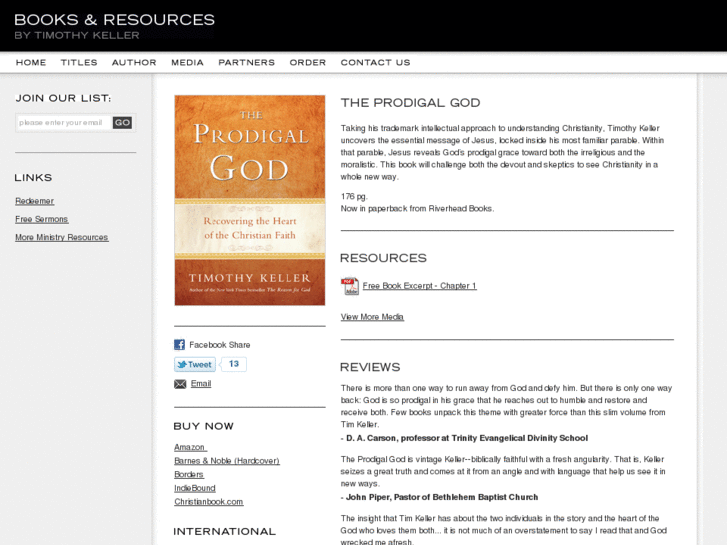
Task: Open the Home menu item
Action: pyautogui.click(x=31, y=63)
